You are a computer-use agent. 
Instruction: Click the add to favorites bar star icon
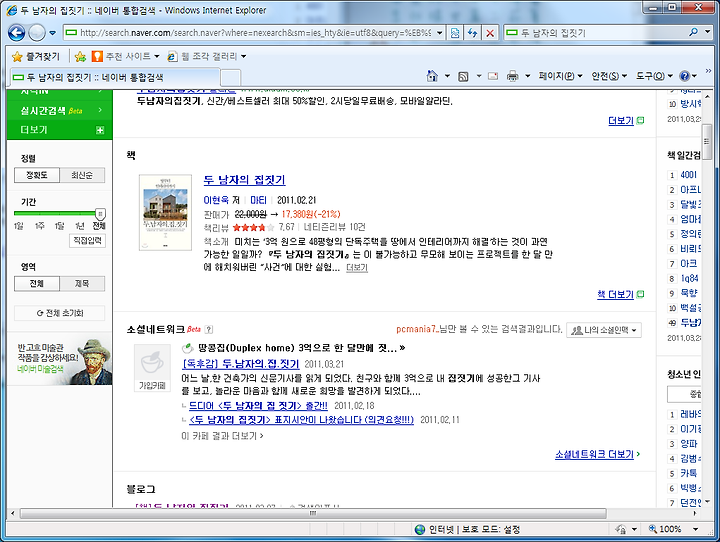pos(80,56)
